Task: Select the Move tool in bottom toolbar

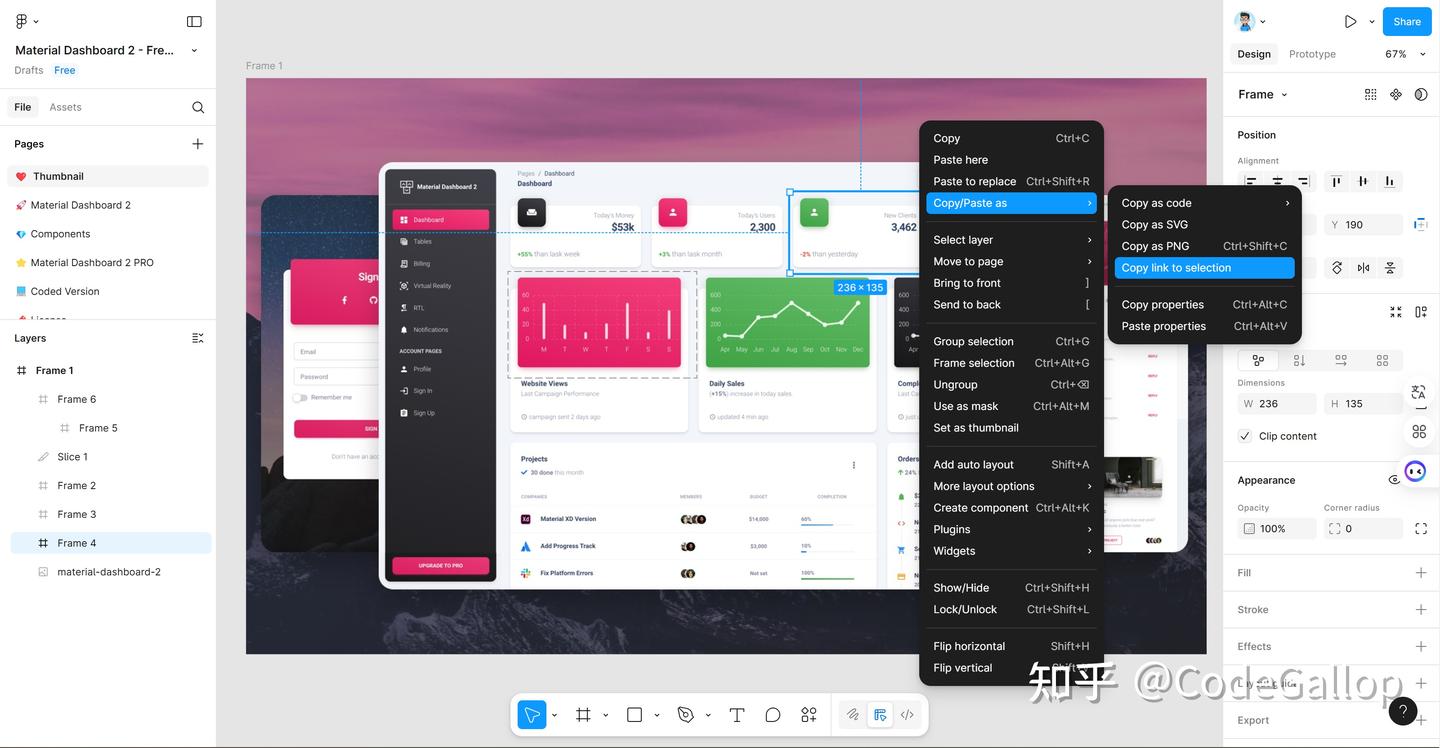Action: (x=532, y=715)
